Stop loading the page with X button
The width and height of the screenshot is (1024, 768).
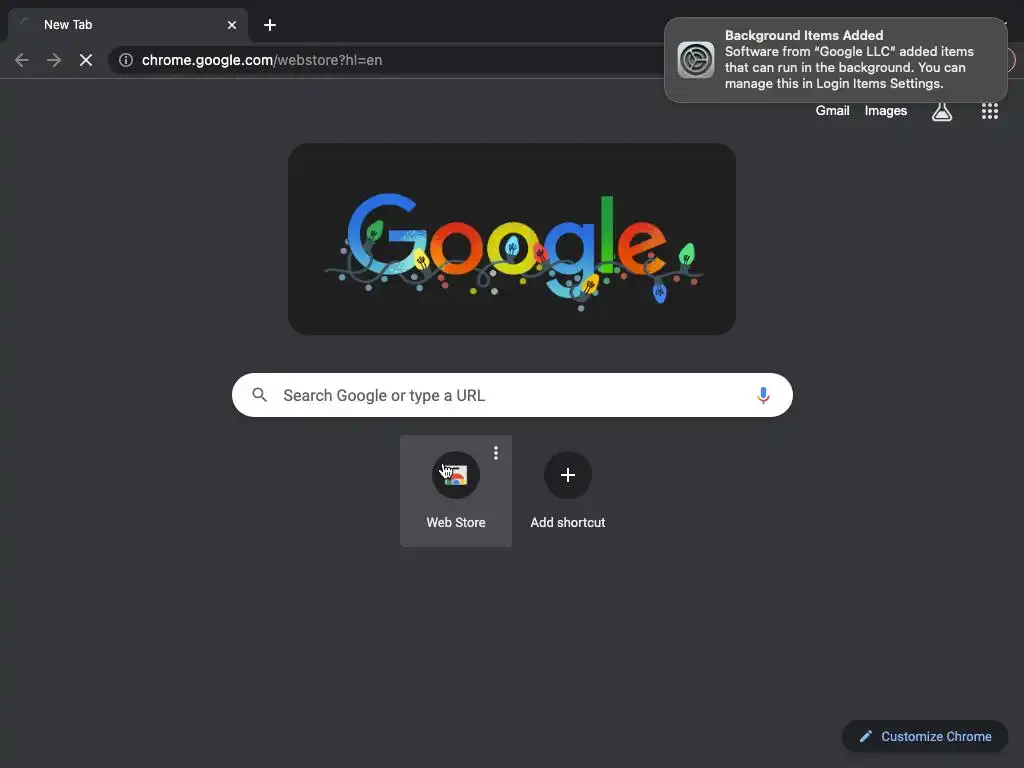[x=86, y=60]
